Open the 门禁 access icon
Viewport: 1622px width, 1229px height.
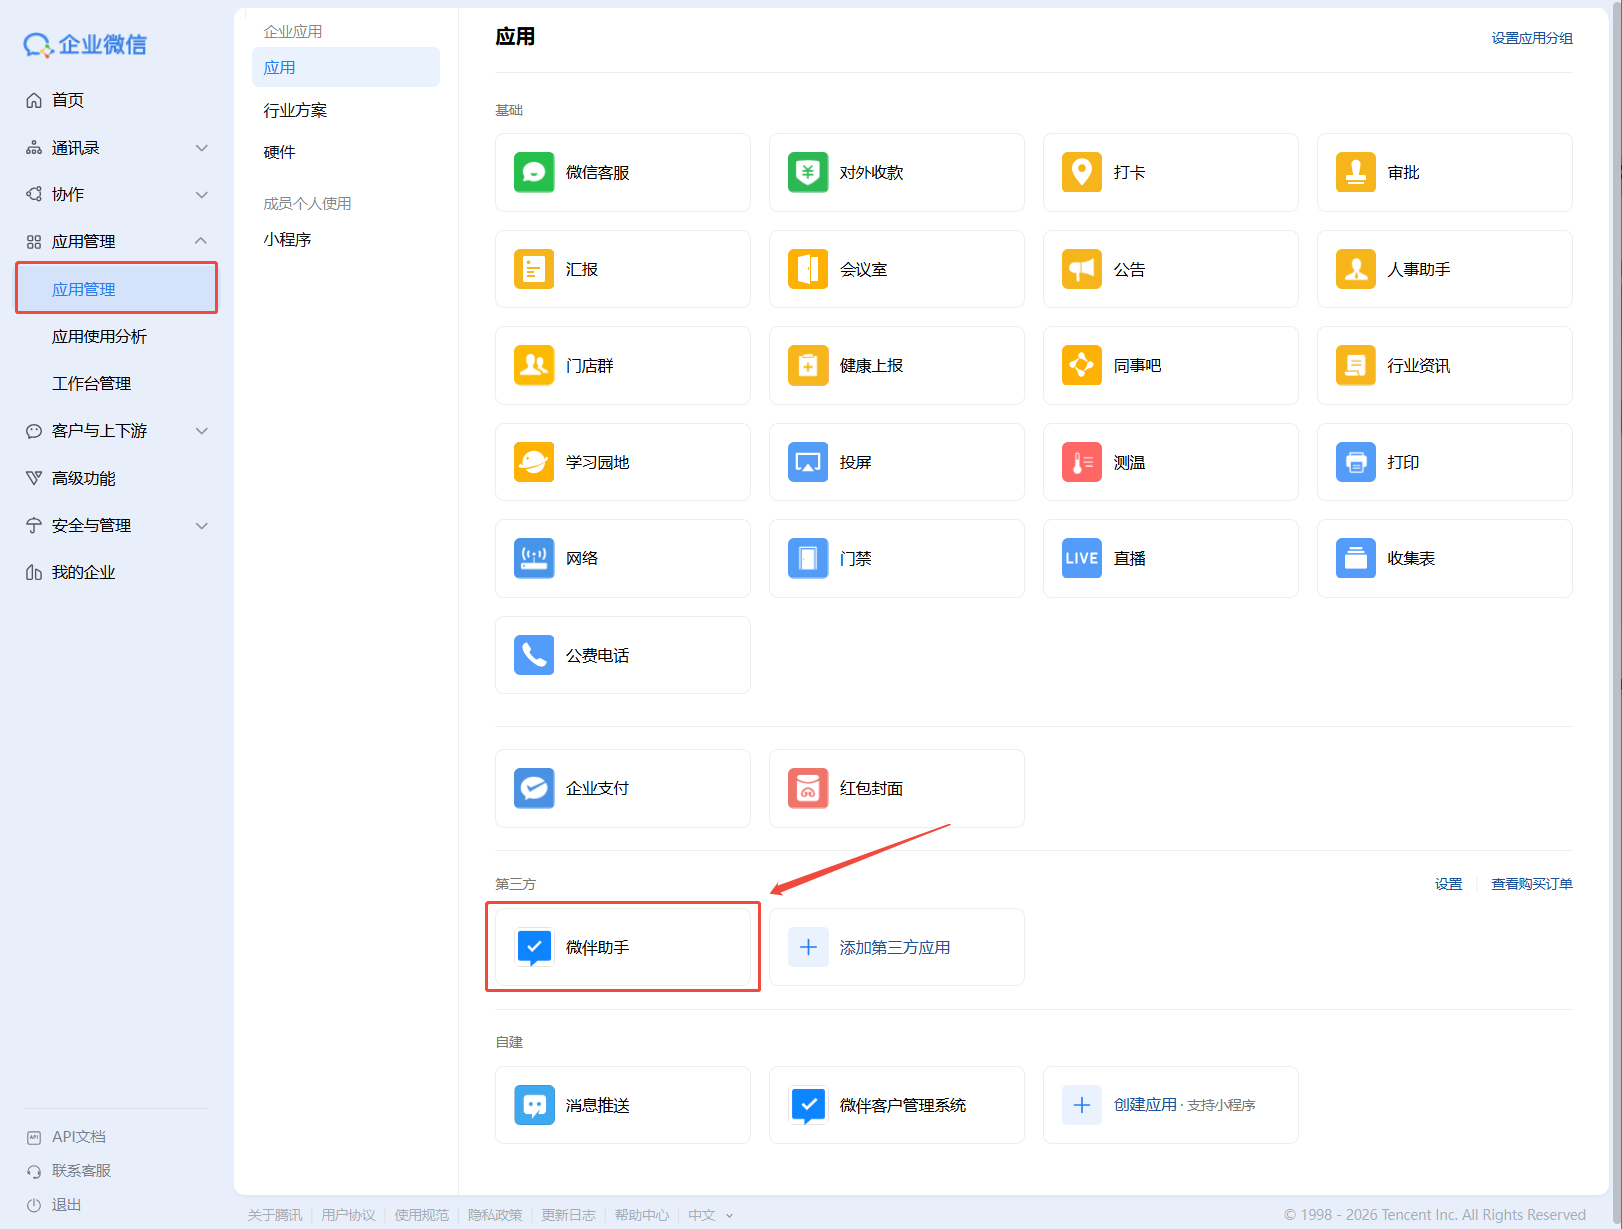pyautogui.click(x=808, y=558)
